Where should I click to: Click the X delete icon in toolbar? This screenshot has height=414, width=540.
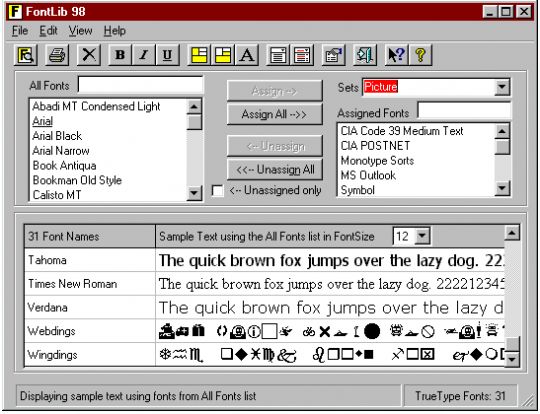pos(89,55)
